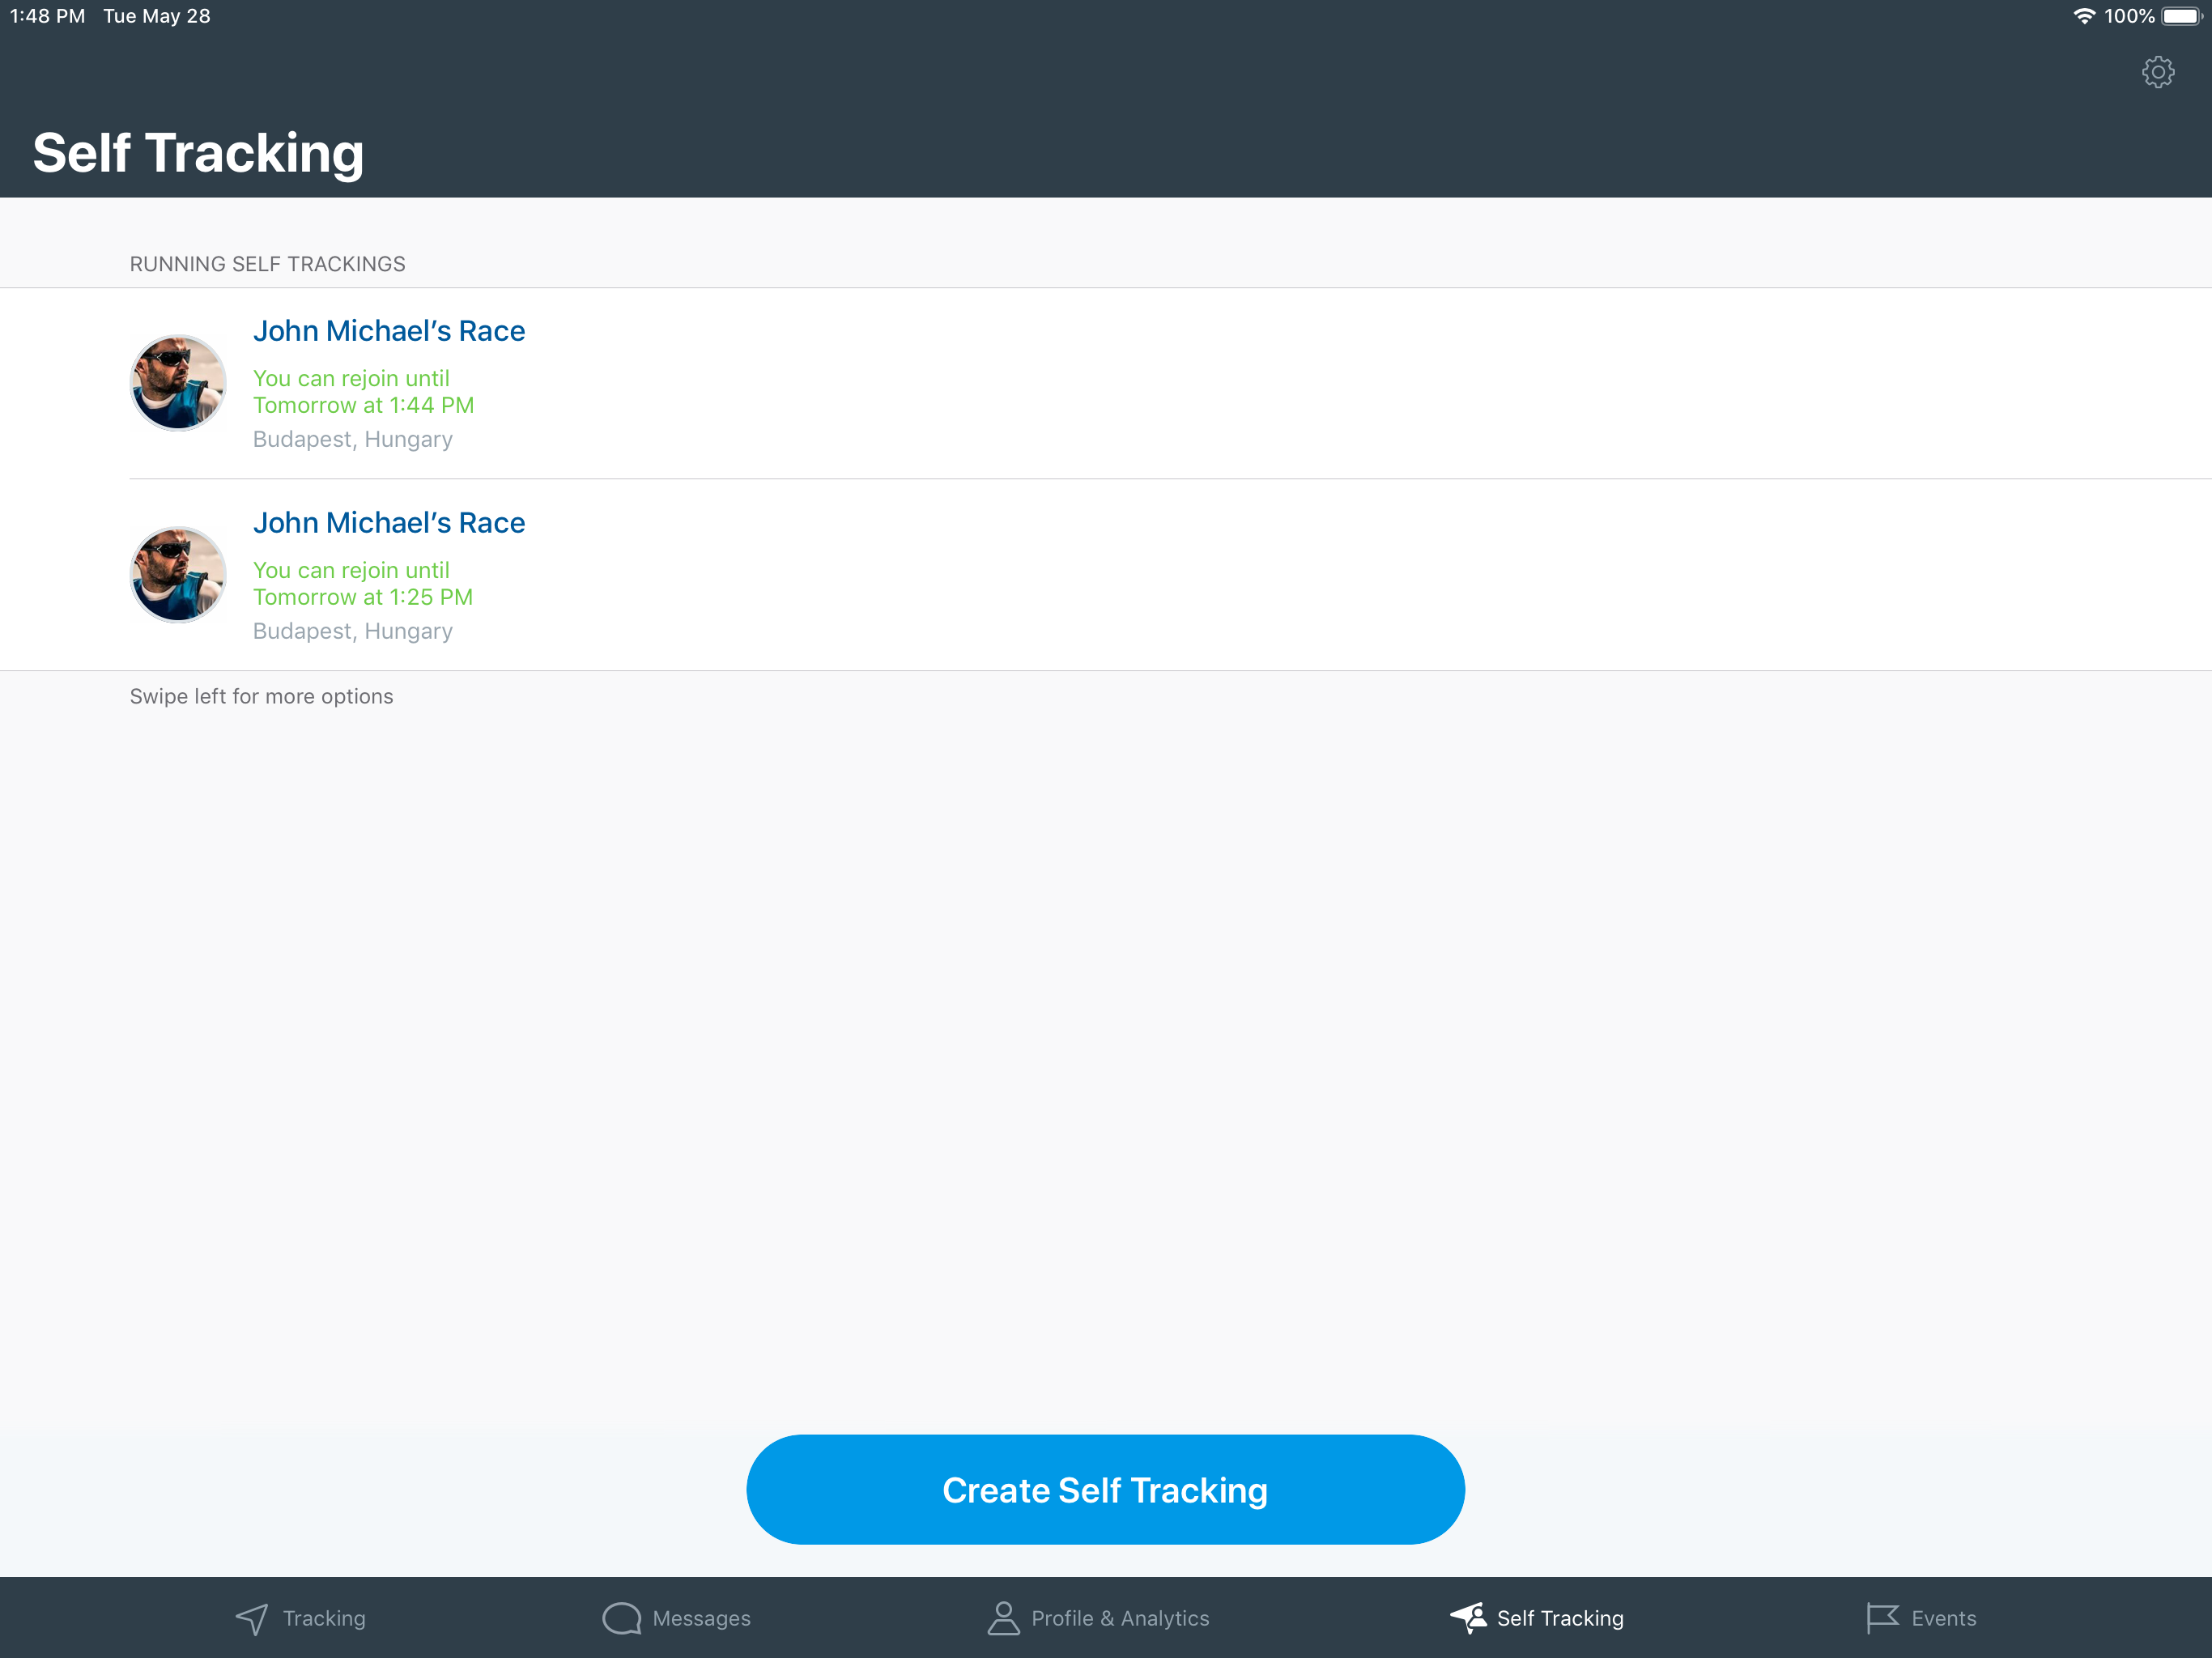Switch to the Messages tab label
Image resolution: width=2212 pixels, height=1658 pixels.
[x=701, y=1618]
